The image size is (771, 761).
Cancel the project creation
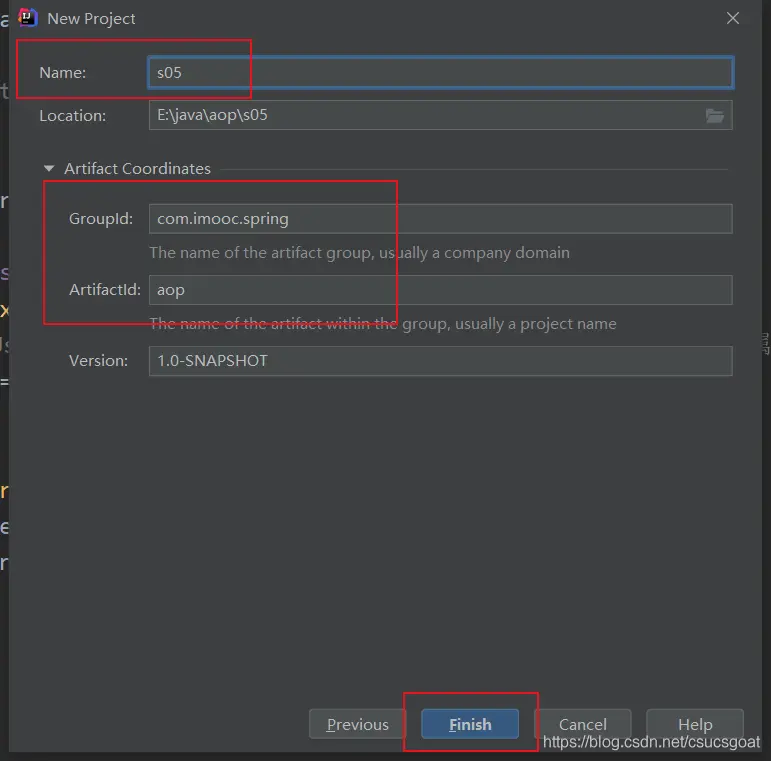(x=582, y=724)
